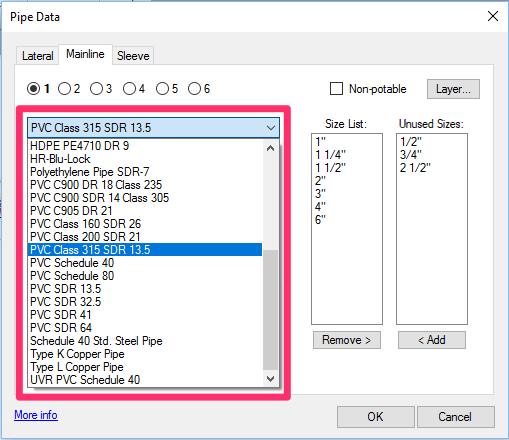Confirm with the OK button
The height and width of the screenshot is (440, 509).
(x=376, y=417)
